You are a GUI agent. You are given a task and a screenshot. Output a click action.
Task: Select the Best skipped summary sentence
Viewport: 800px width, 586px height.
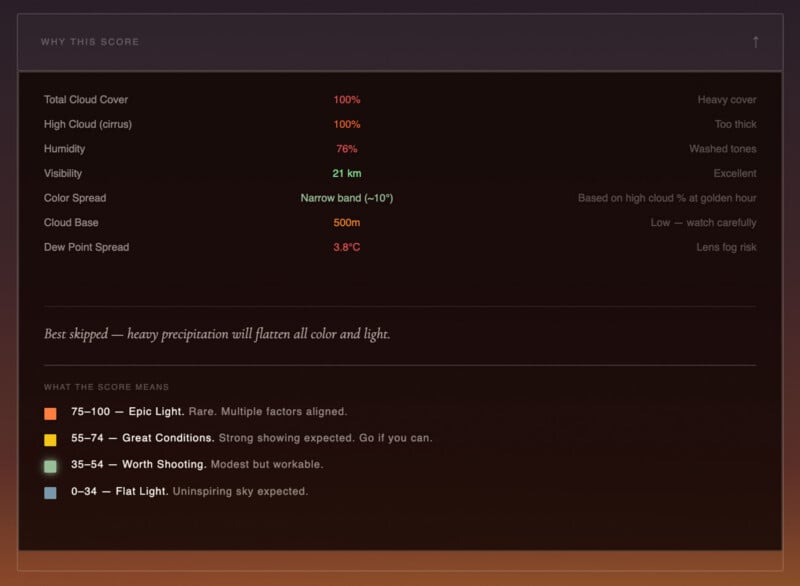click(x=217, y=334)
